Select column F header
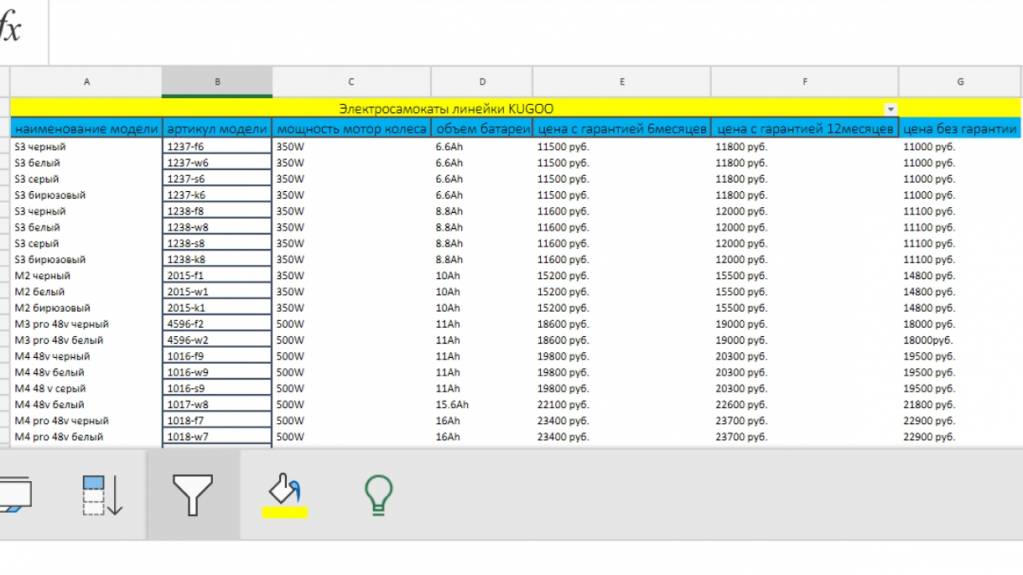The image size is (1023, 575). (x=805, y=82)
